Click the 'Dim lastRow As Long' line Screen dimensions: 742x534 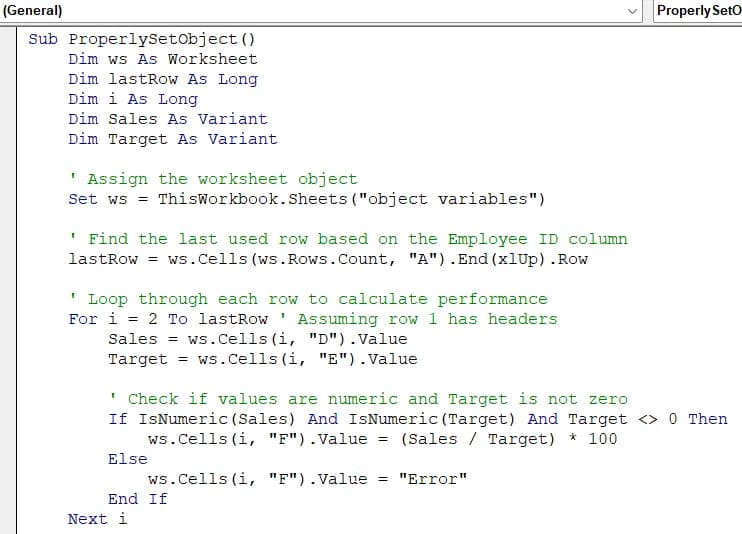(163, 79)
